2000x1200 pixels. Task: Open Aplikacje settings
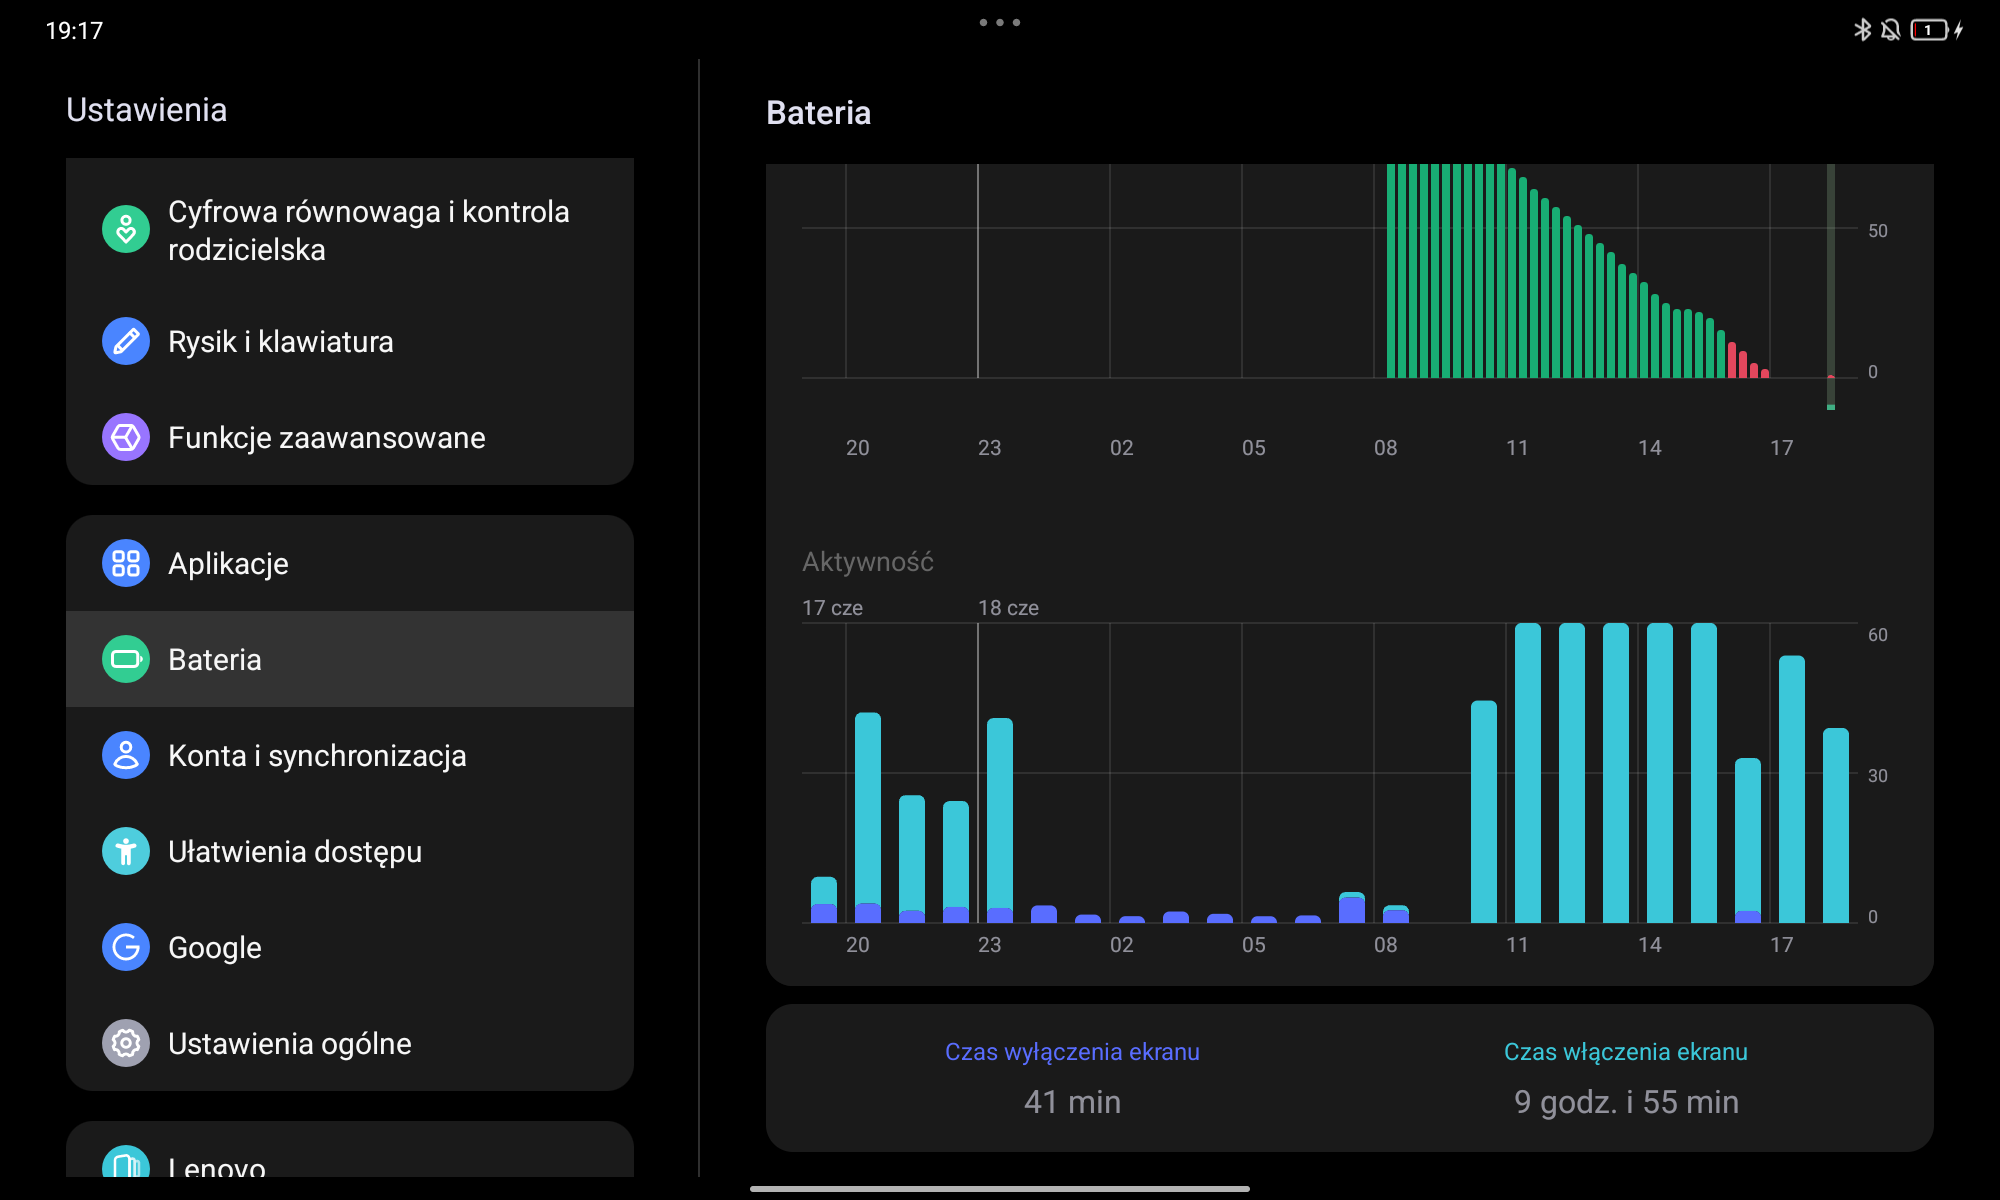350,563
